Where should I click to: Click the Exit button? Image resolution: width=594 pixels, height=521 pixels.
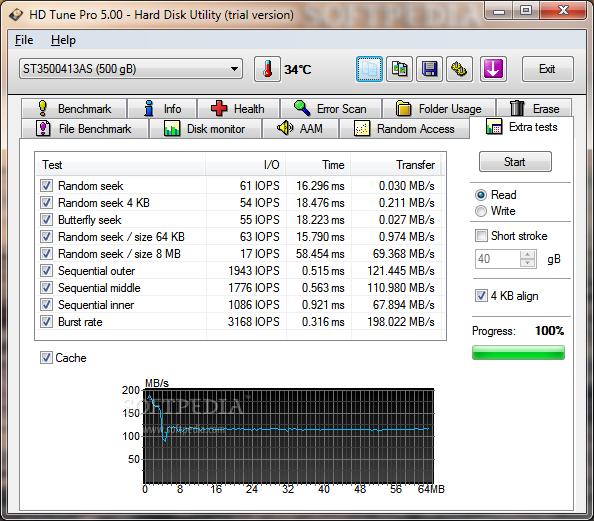547,69
